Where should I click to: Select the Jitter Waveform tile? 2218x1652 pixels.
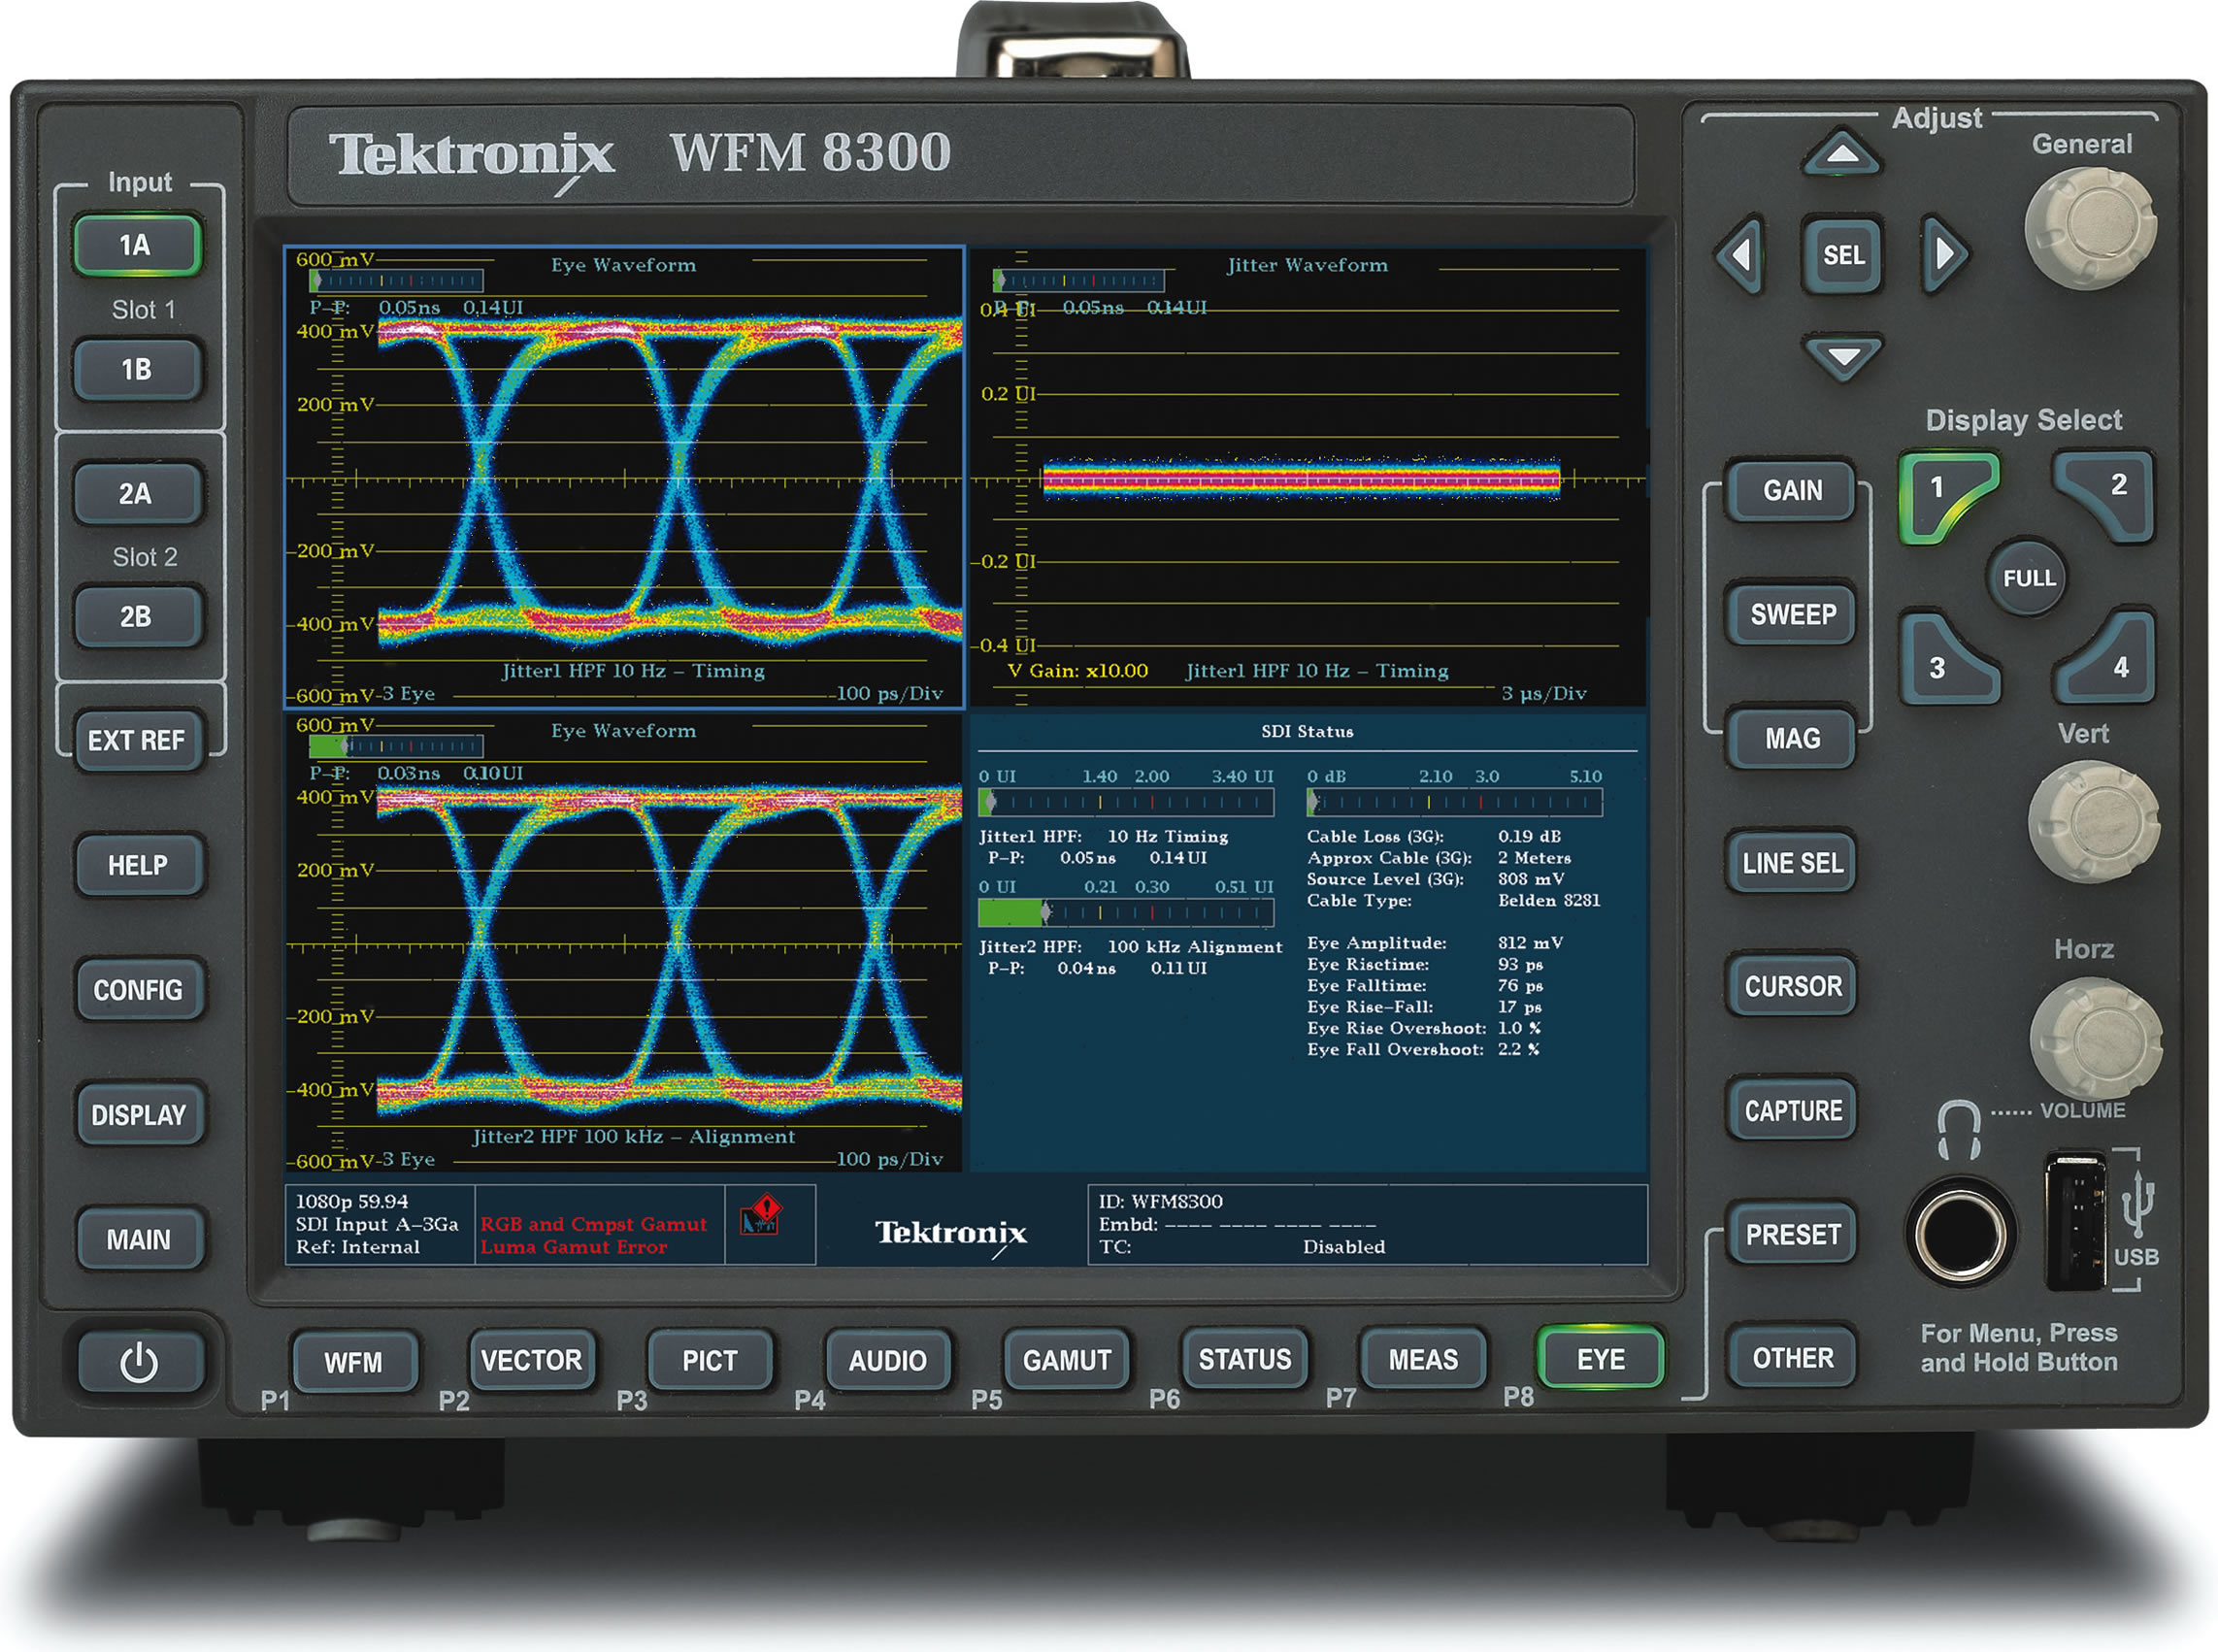(1308, 477)
